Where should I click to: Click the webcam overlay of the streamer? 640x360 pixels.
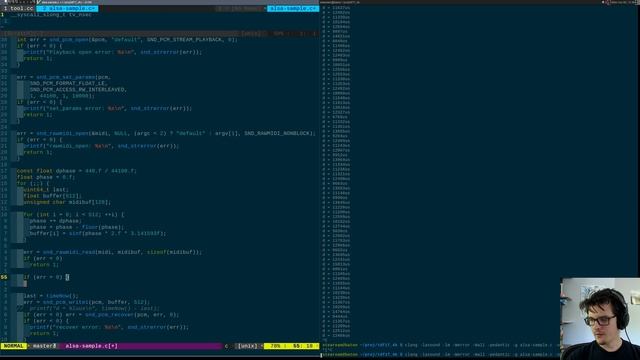600,319
